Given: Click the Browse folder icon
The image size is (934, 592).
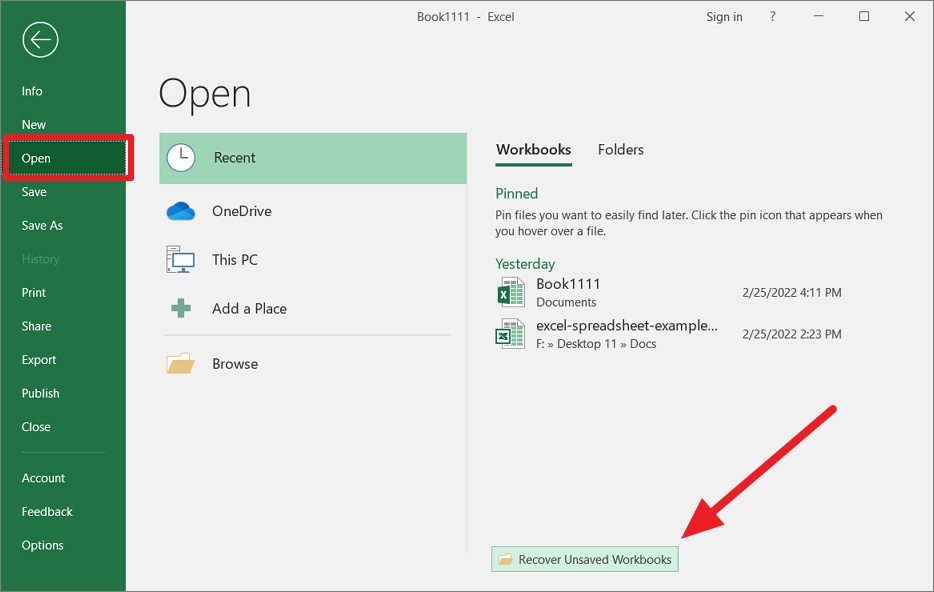Looking at the screenshot, I should coord(180,363).
